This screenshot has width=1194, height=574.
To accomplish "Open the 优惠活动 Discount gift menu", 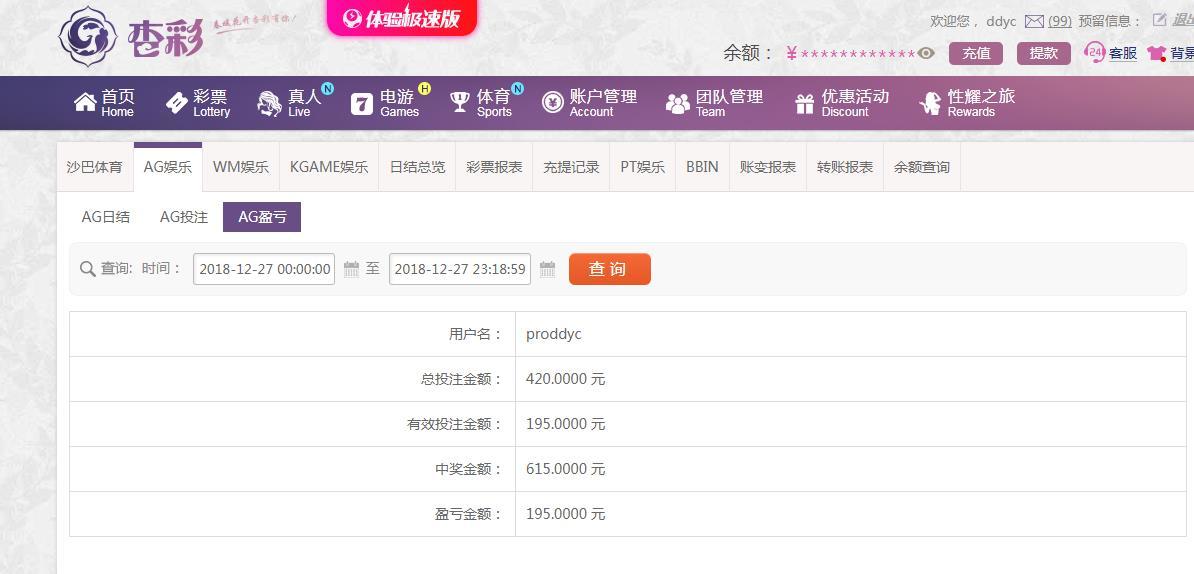I will click(x=842, y=102).
